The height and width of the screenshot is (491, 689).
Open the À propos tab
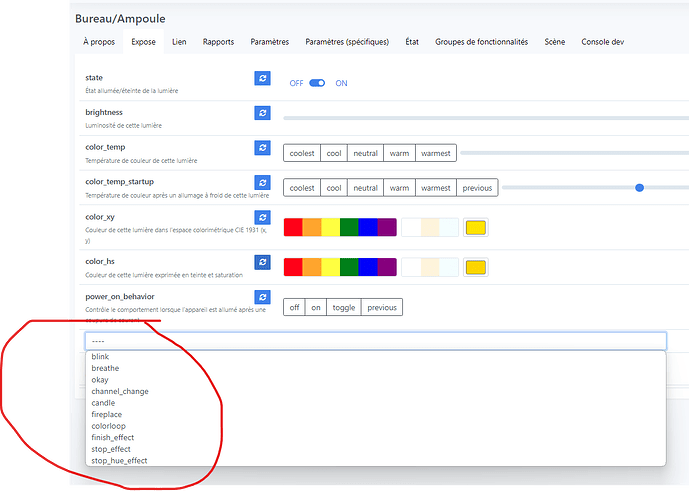point(99,42)
